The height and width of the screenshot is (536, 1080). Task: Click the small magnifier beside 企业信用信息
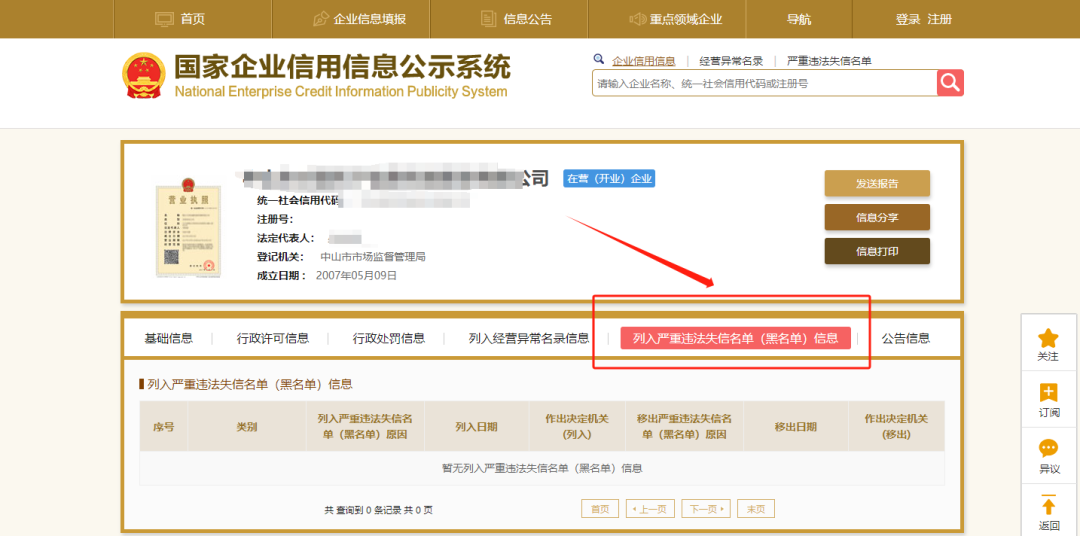(x=599, y=59)
